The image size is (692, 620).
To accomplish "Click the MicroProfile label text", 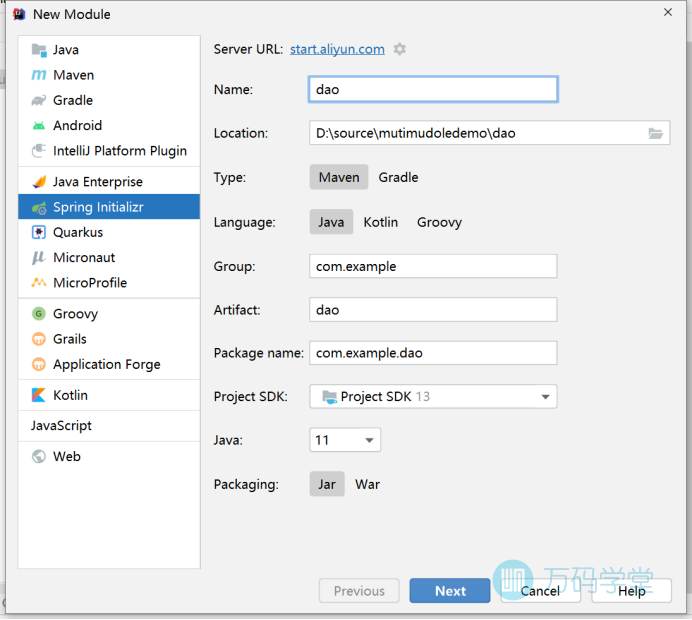I will pos(90,283).
